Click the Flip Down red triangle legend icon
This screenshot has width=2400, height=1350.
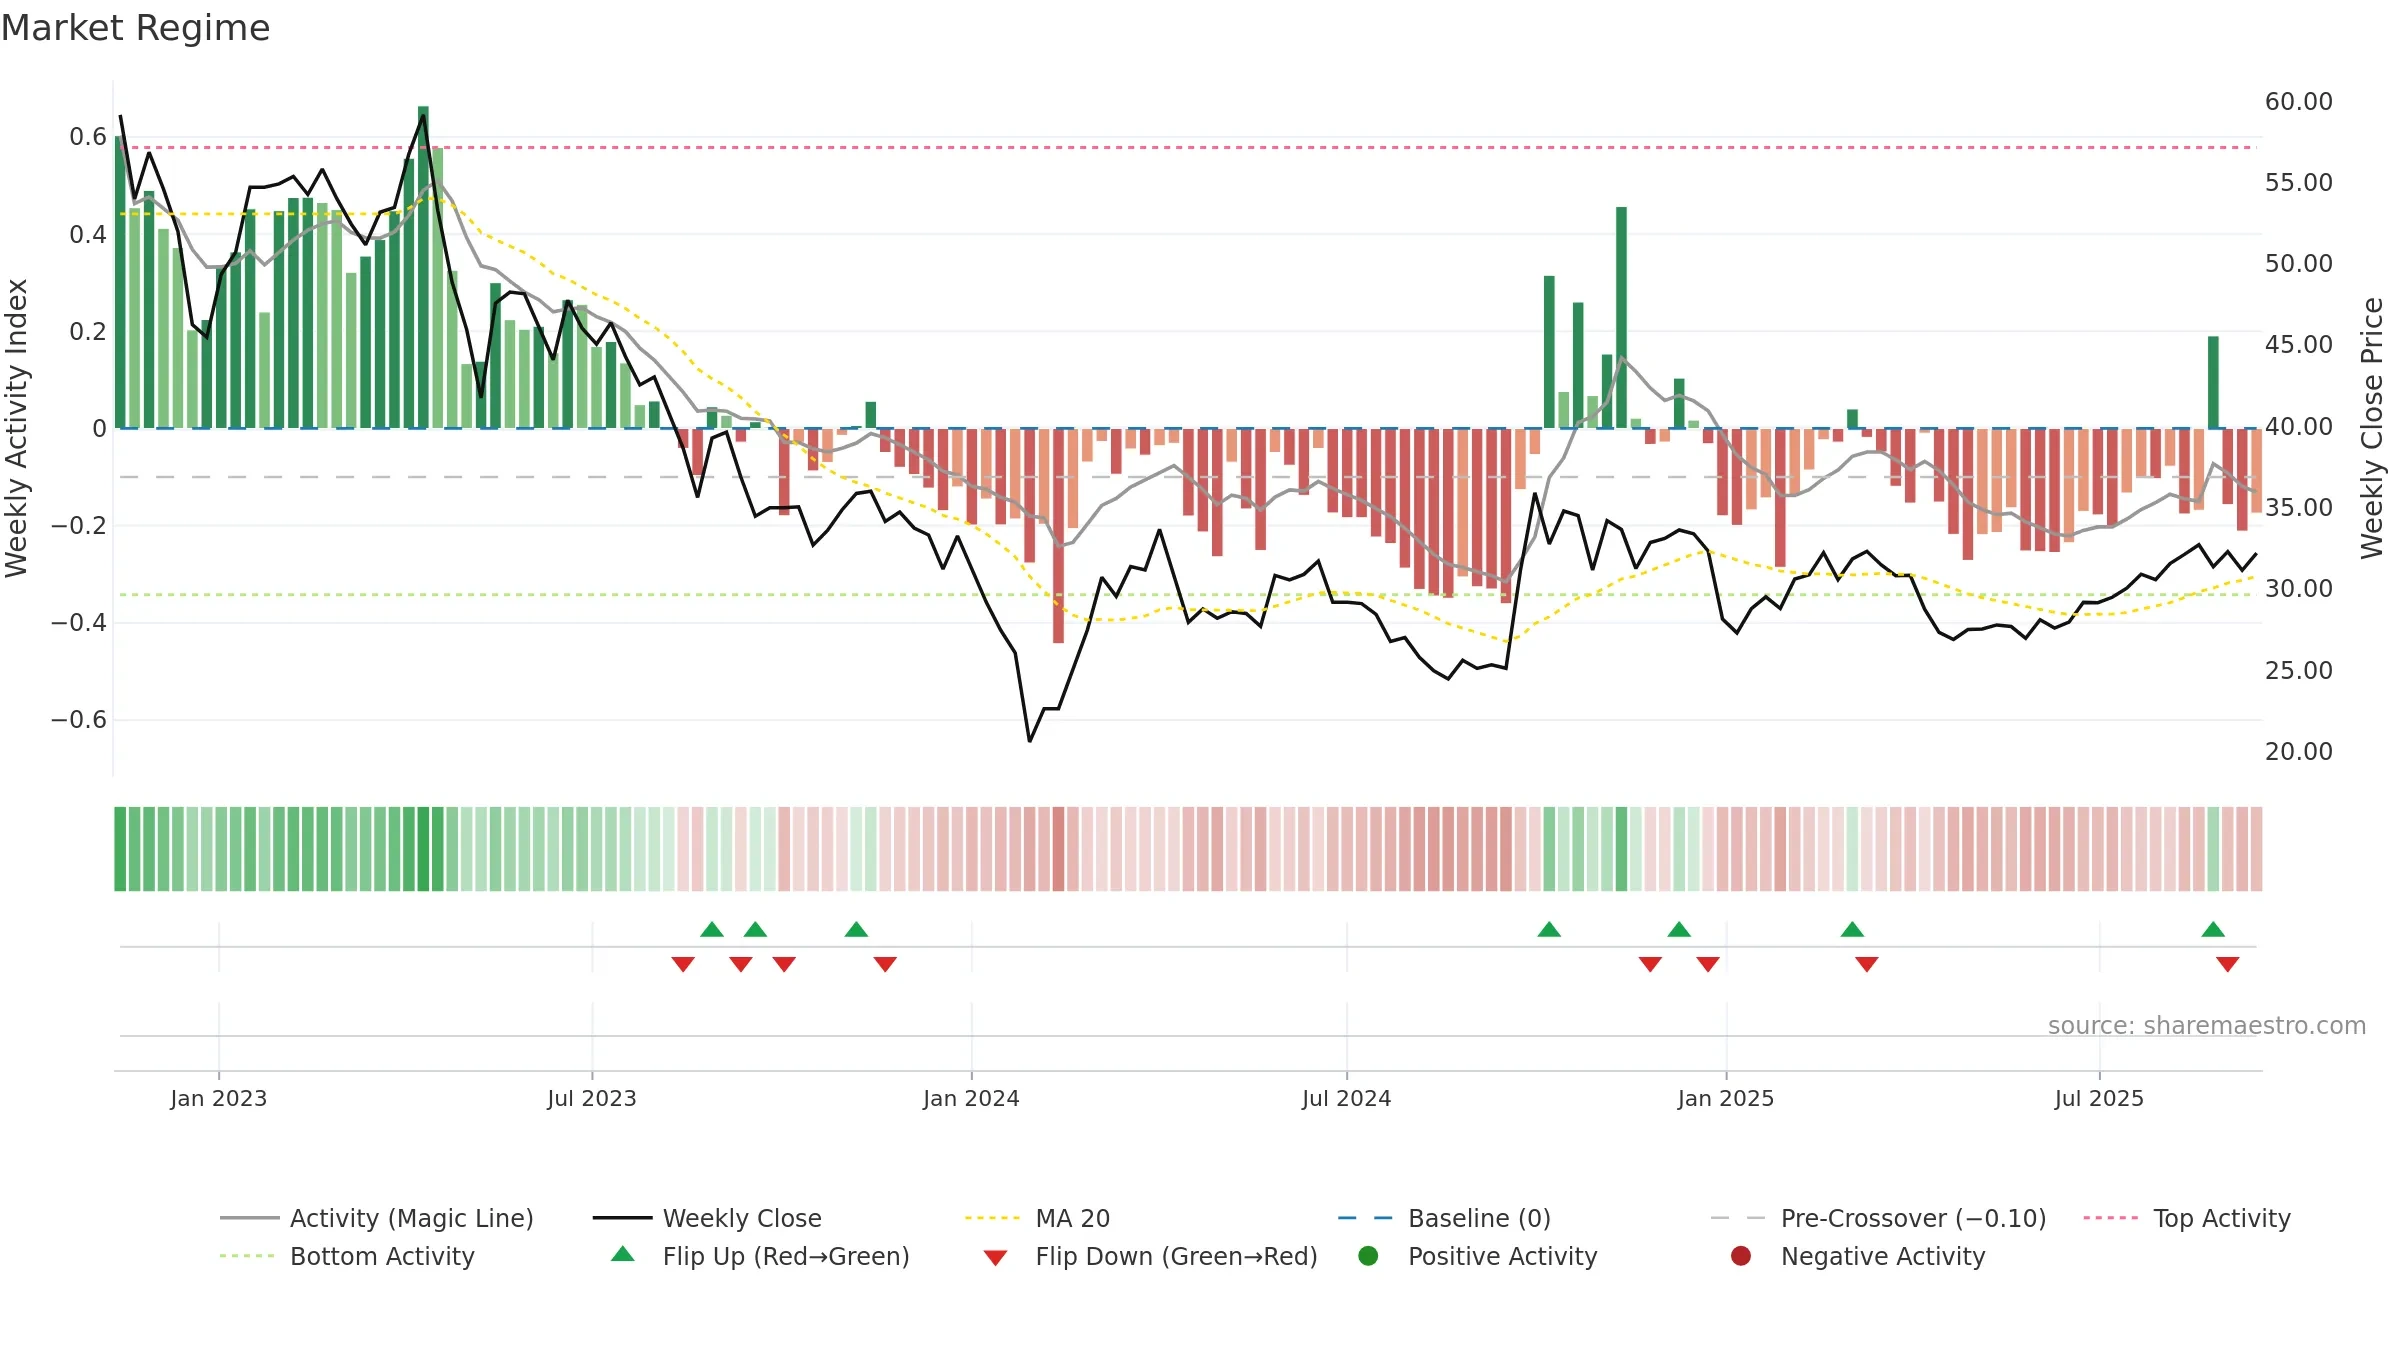coord(995,1258)
